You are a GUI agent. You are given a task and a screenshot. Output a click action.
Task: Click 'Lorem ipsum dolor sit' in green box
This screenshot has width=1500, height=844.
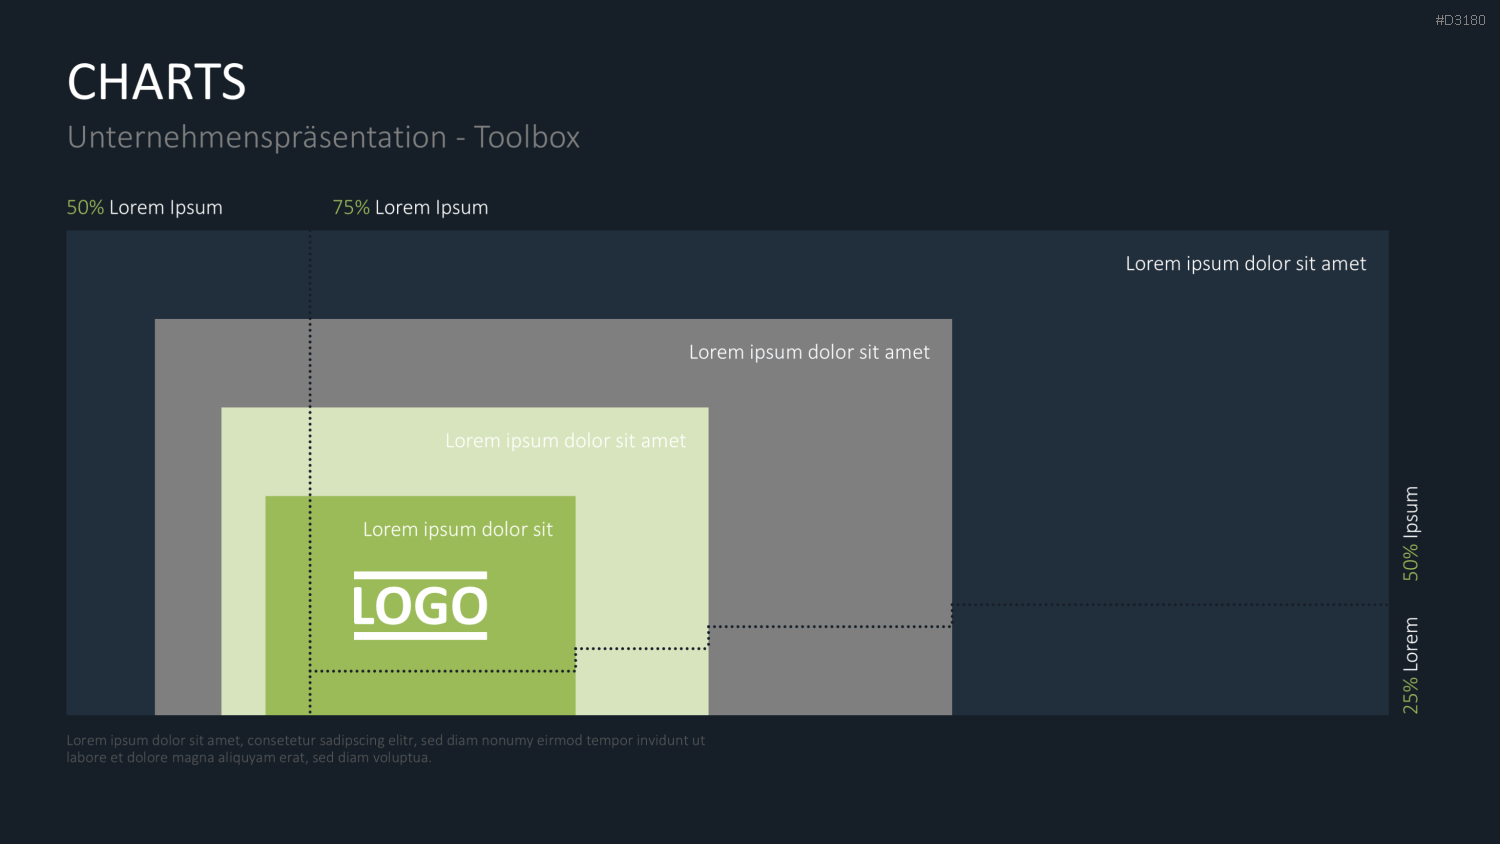pyautogui.click(x=457, y=529)
